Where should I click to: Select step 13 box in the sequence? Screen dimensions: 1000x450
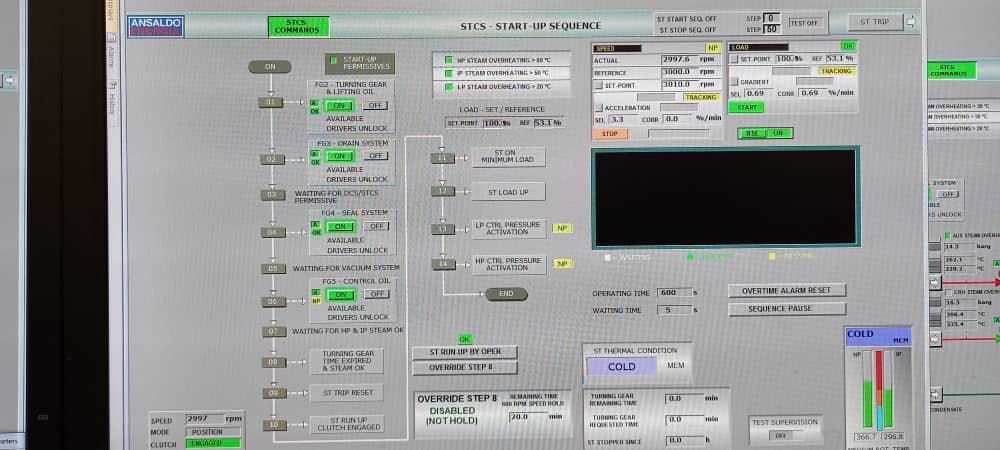443,229
